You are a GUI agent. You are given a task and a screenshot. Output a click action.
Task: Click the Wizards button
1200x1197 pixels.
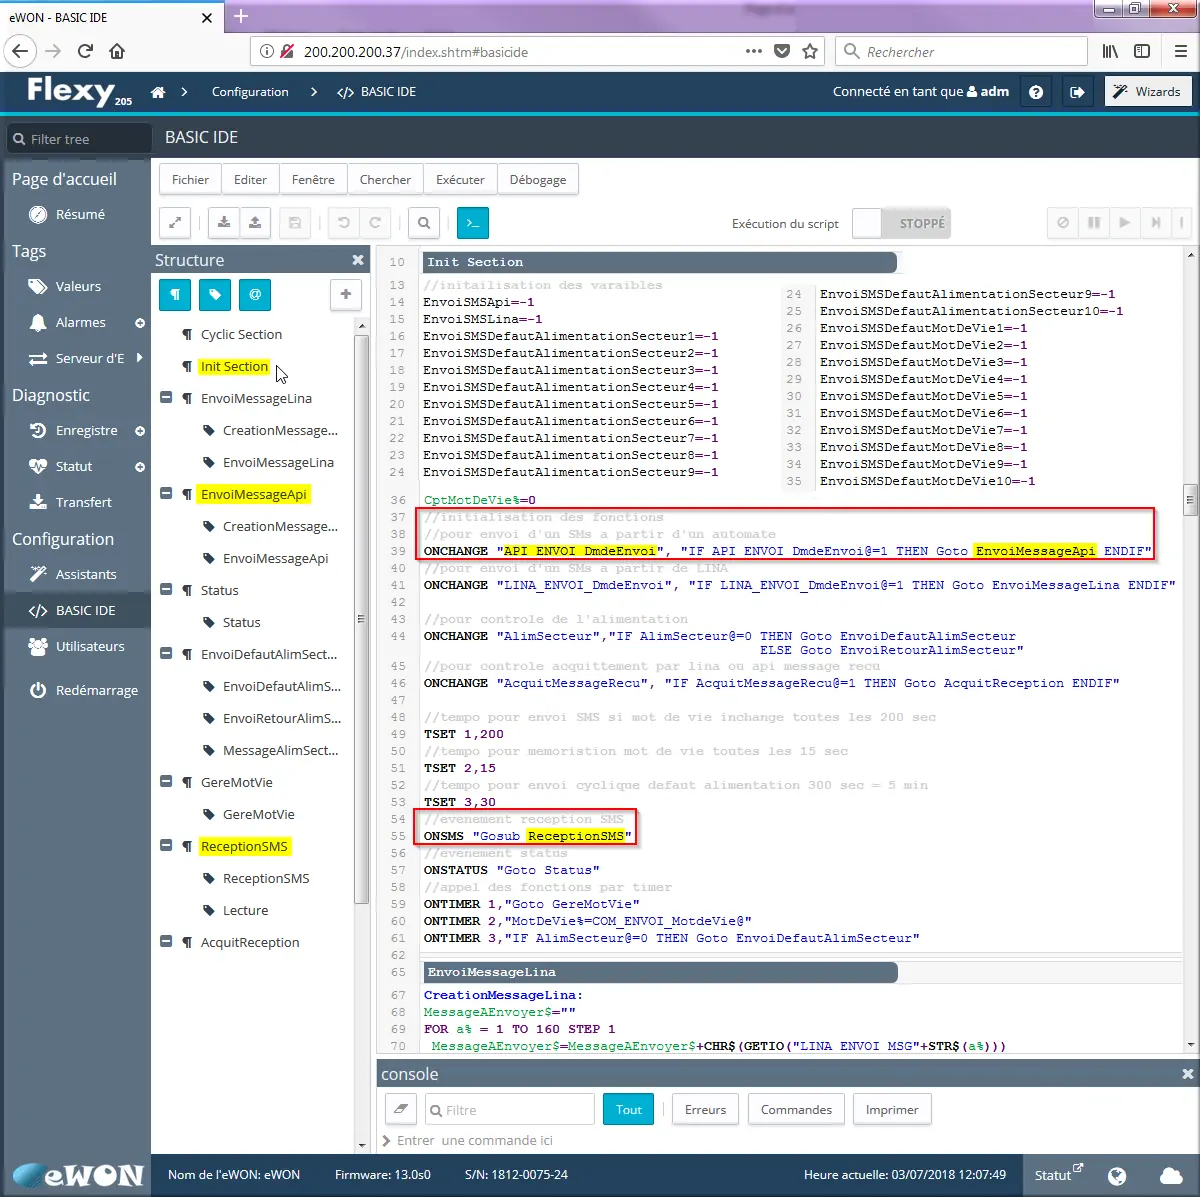[1148, 92]
